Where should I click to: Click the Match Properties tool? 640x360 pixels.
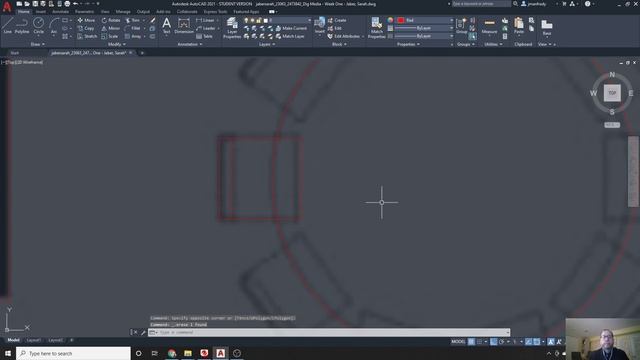coord(376,28)
